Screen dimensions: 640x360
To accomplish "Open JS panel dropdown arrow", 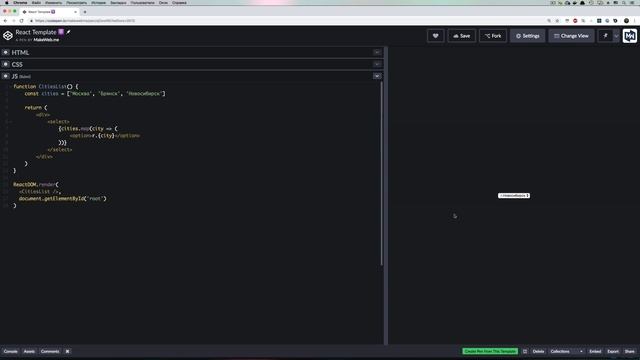I will click(x=377, y=76).
